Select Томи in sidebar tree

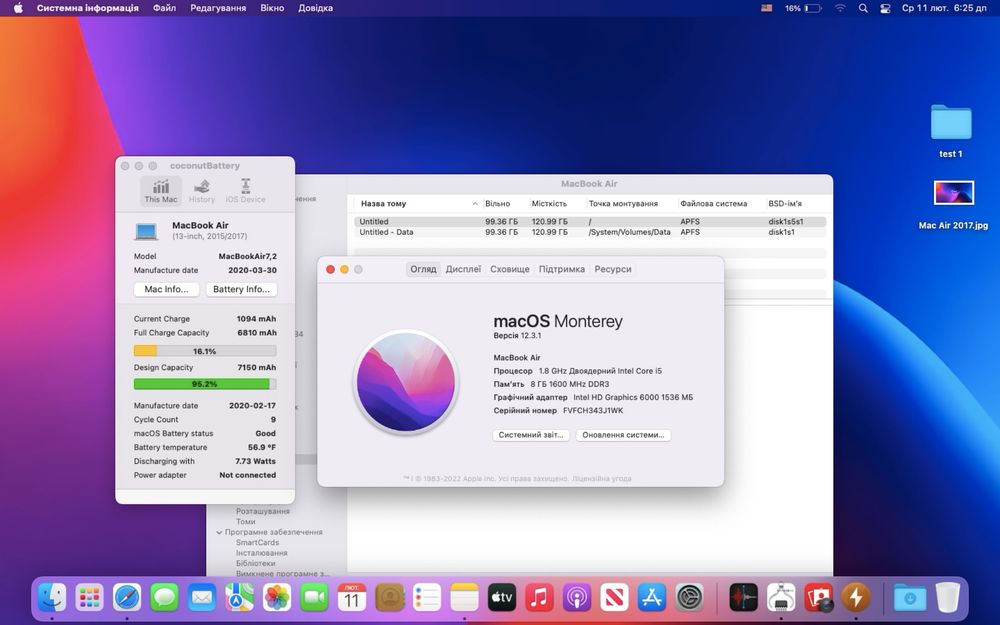246,522
